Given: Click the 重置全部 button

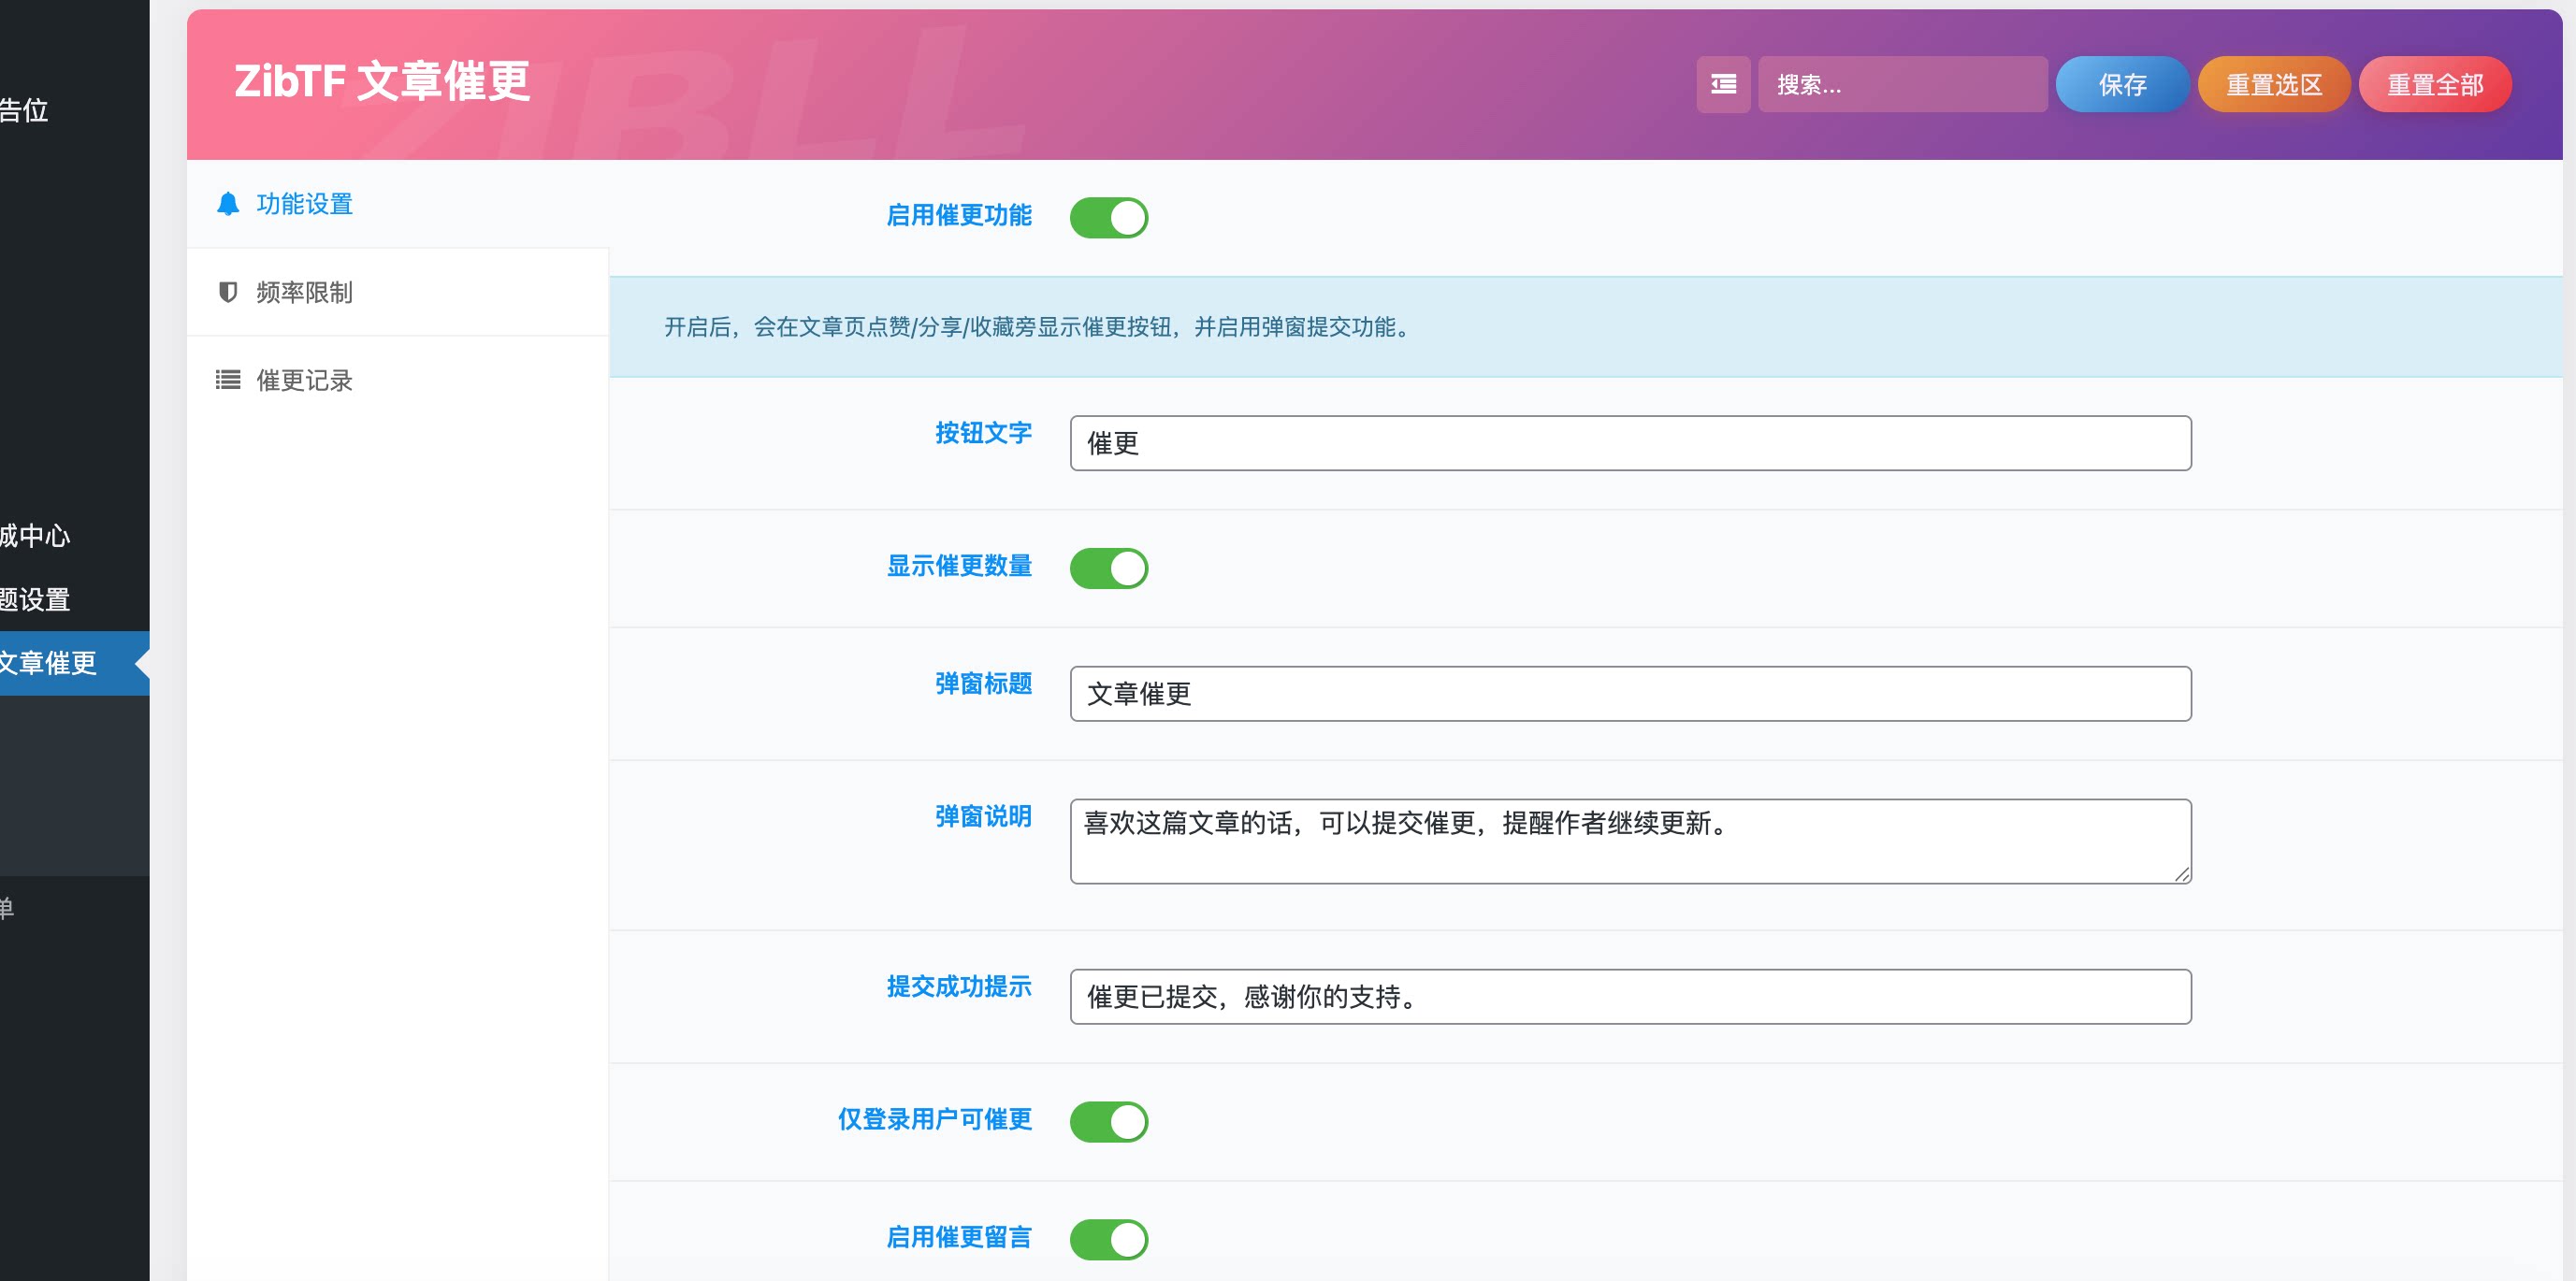Looking at the screenshot, I should click(2435, 84).
